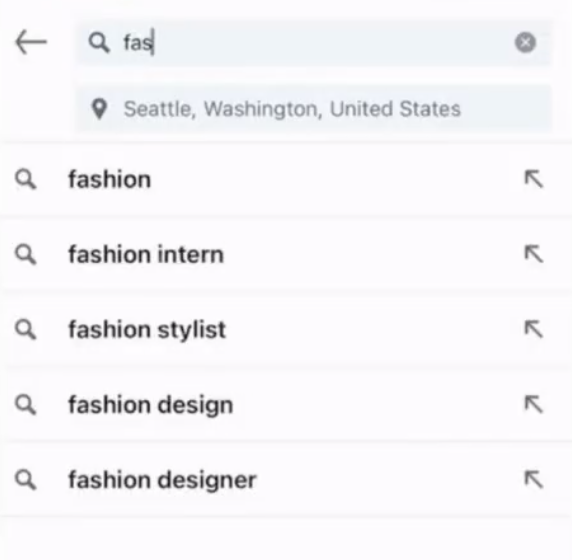Fill search with 'fashion' using the arrow icon
The image size is (572, 560).
point(534,179)
